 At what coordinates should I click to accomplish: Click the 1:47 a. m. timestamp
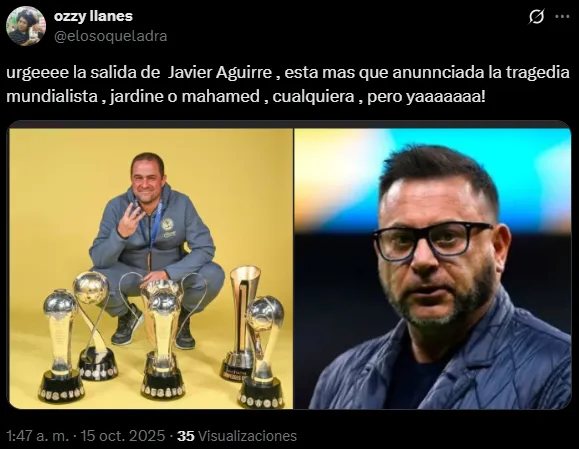coord(38,436)
